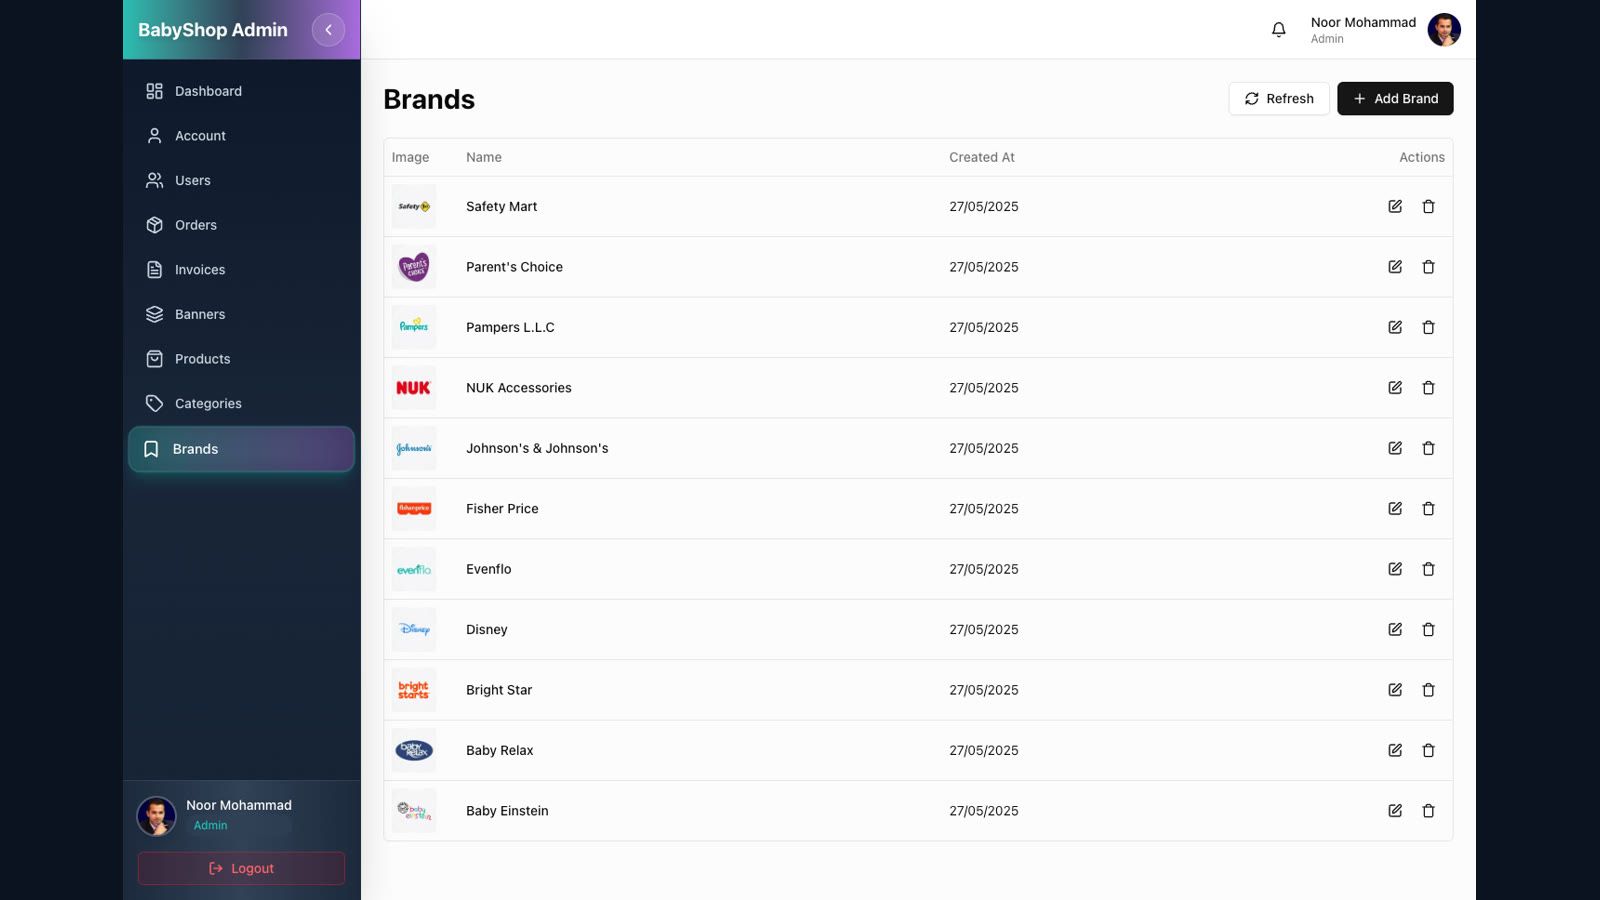This screenshot has height=900, width=1600.
Task: Click Add Brand button
Action: click(1395, 98)
